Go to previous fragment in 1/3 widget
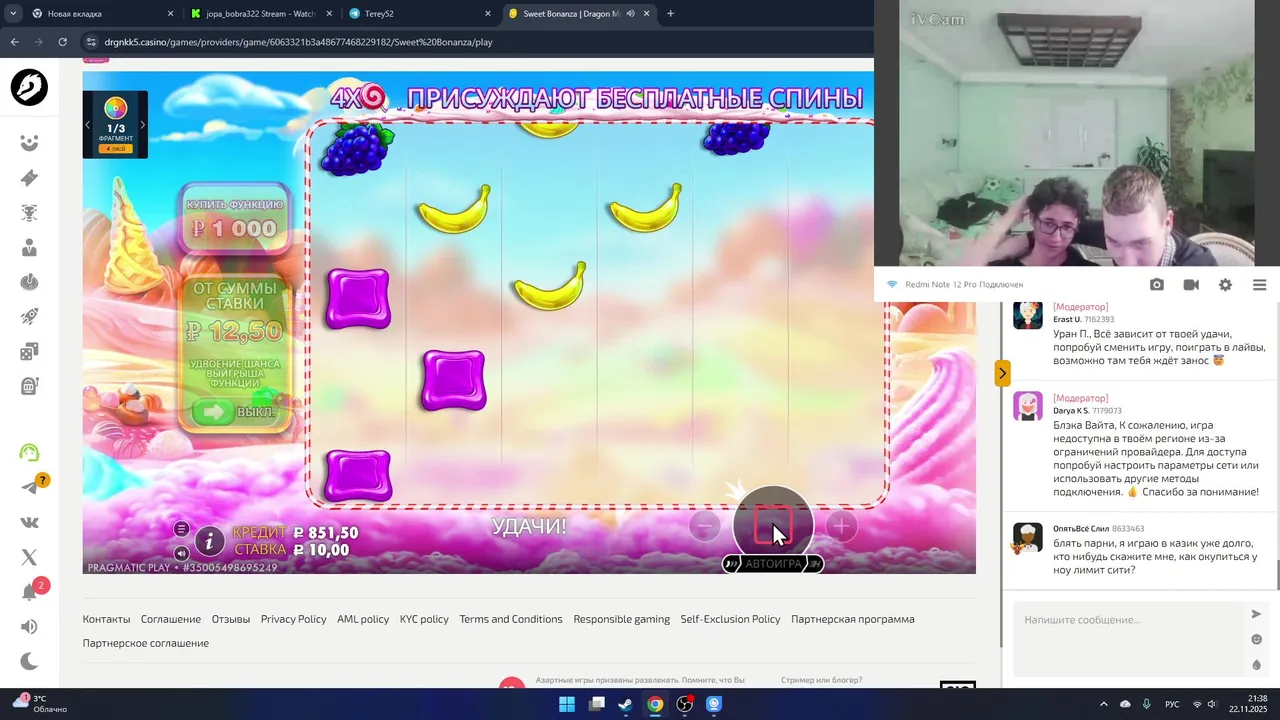The width and height of the screenshot is (1280, 720). coord(87,125)
